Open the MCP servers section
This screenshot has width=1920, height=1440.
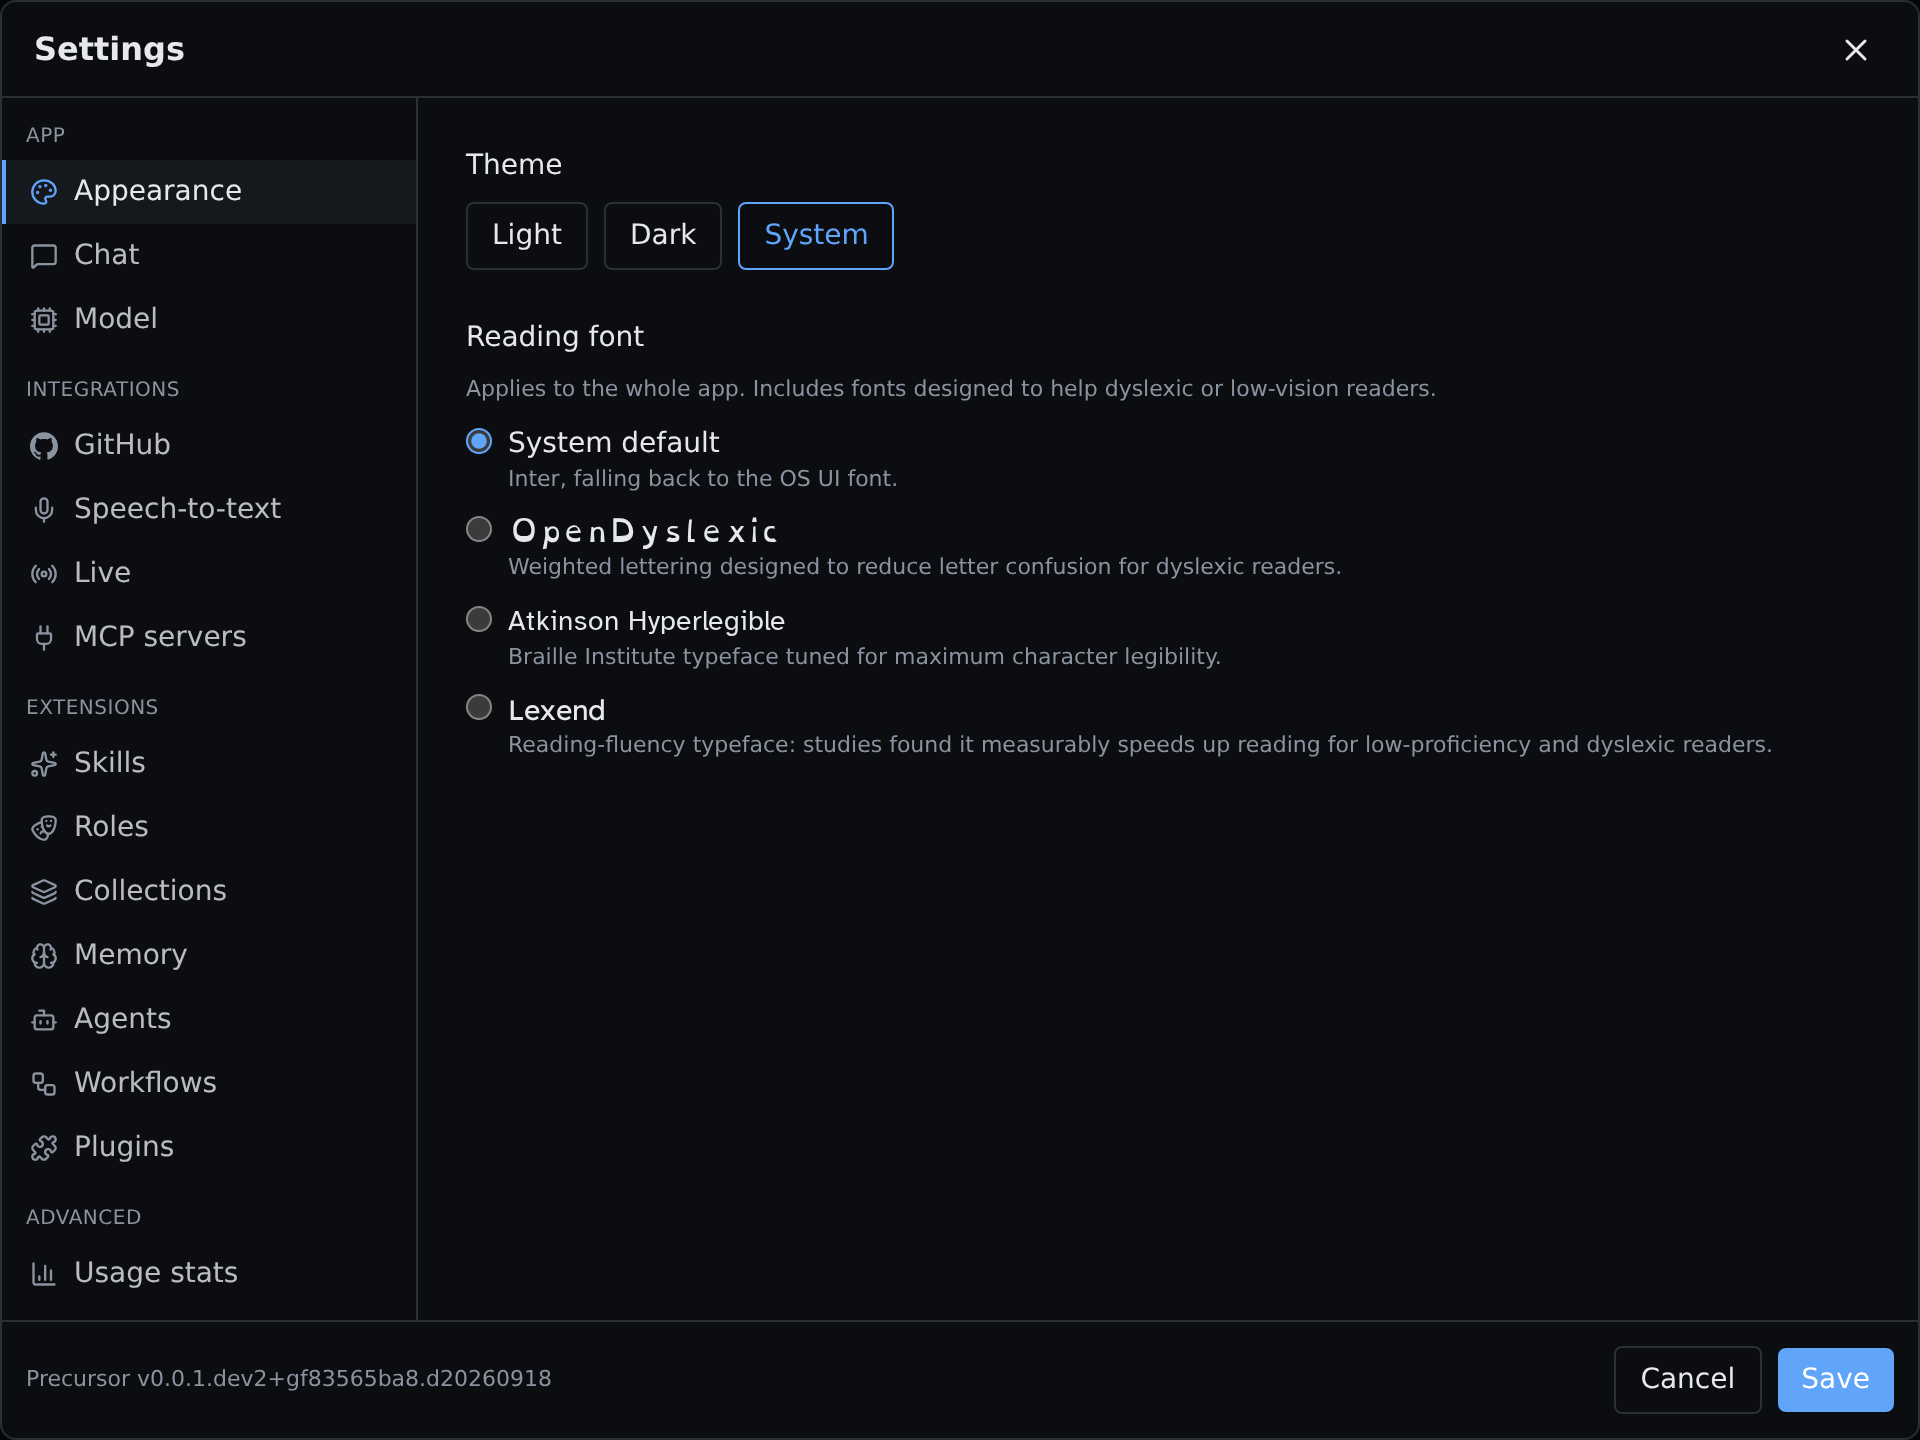pyautogui.click(x=210, y=637)
